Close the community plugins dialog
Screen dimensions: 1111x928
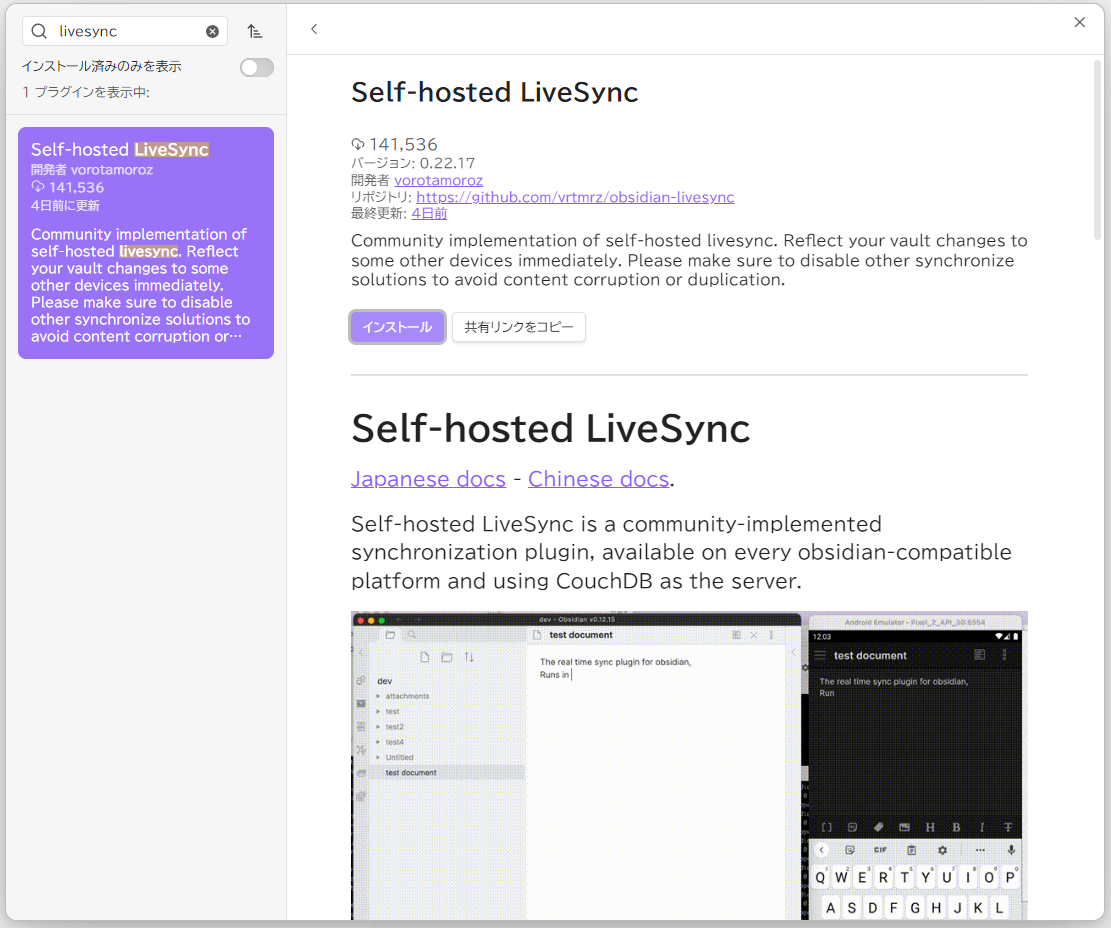pyautogui.click(x=1079, y=22)
